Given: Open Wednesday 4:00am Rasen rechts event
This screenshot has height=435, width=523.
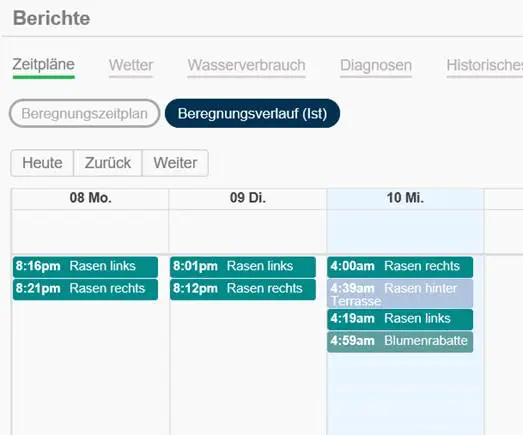Looking at the screenshot, I should [400, 267].
